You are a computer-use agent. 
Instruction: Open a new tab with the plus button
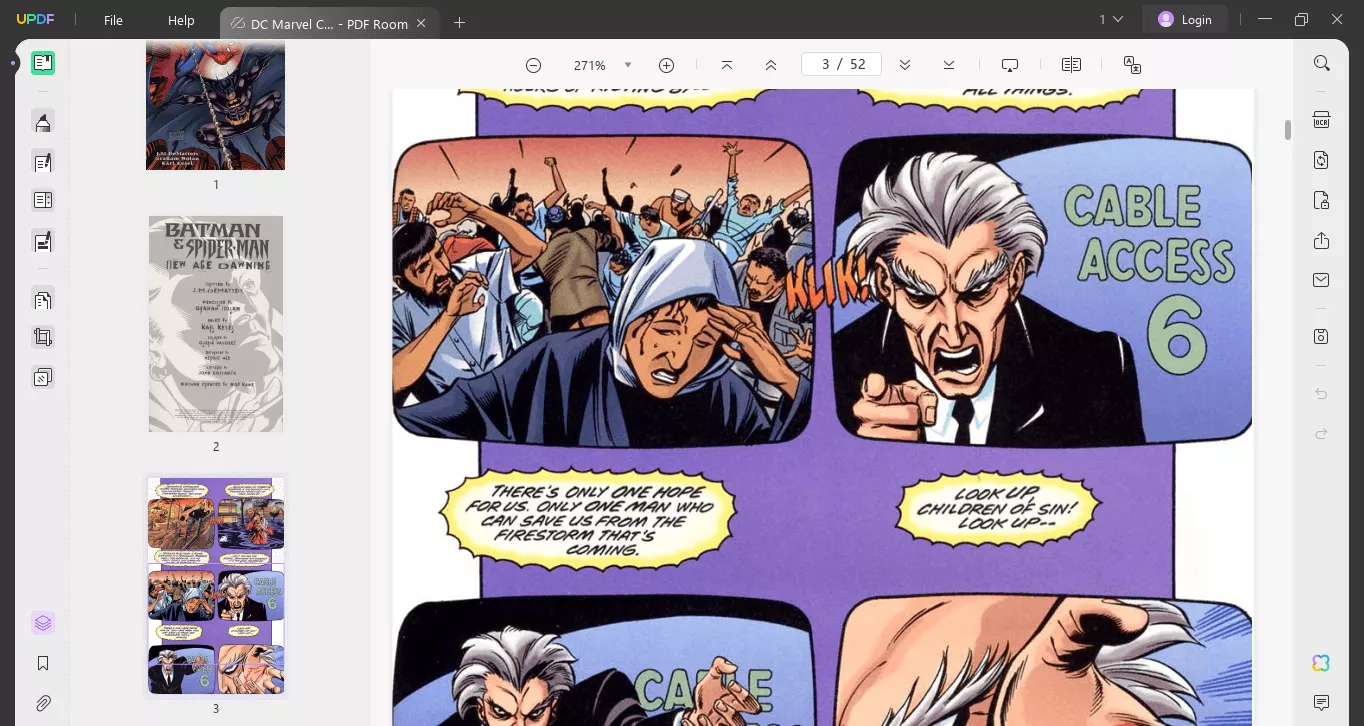click(460, 22)
